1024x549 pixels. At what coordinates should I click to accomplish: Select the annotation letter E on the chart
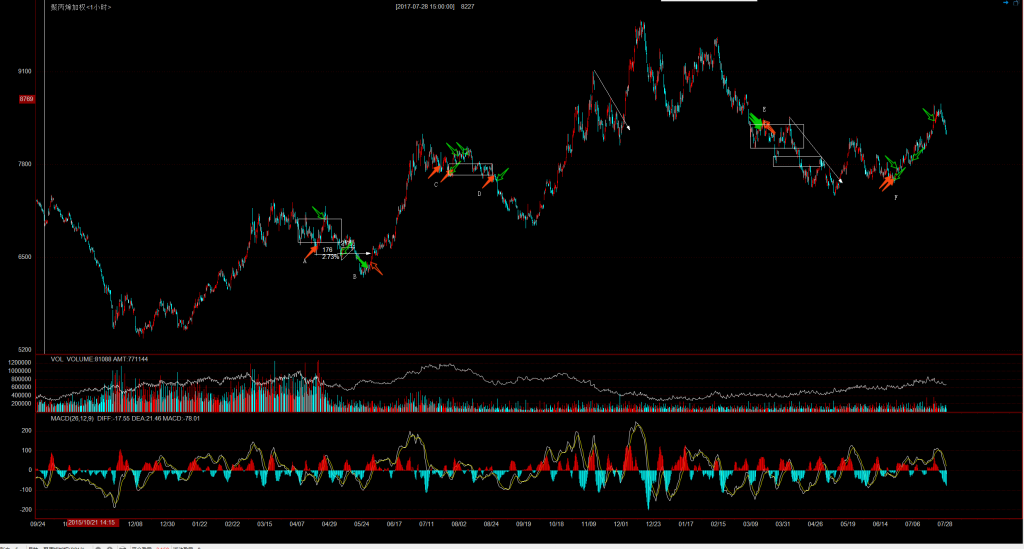coord(764,109)
